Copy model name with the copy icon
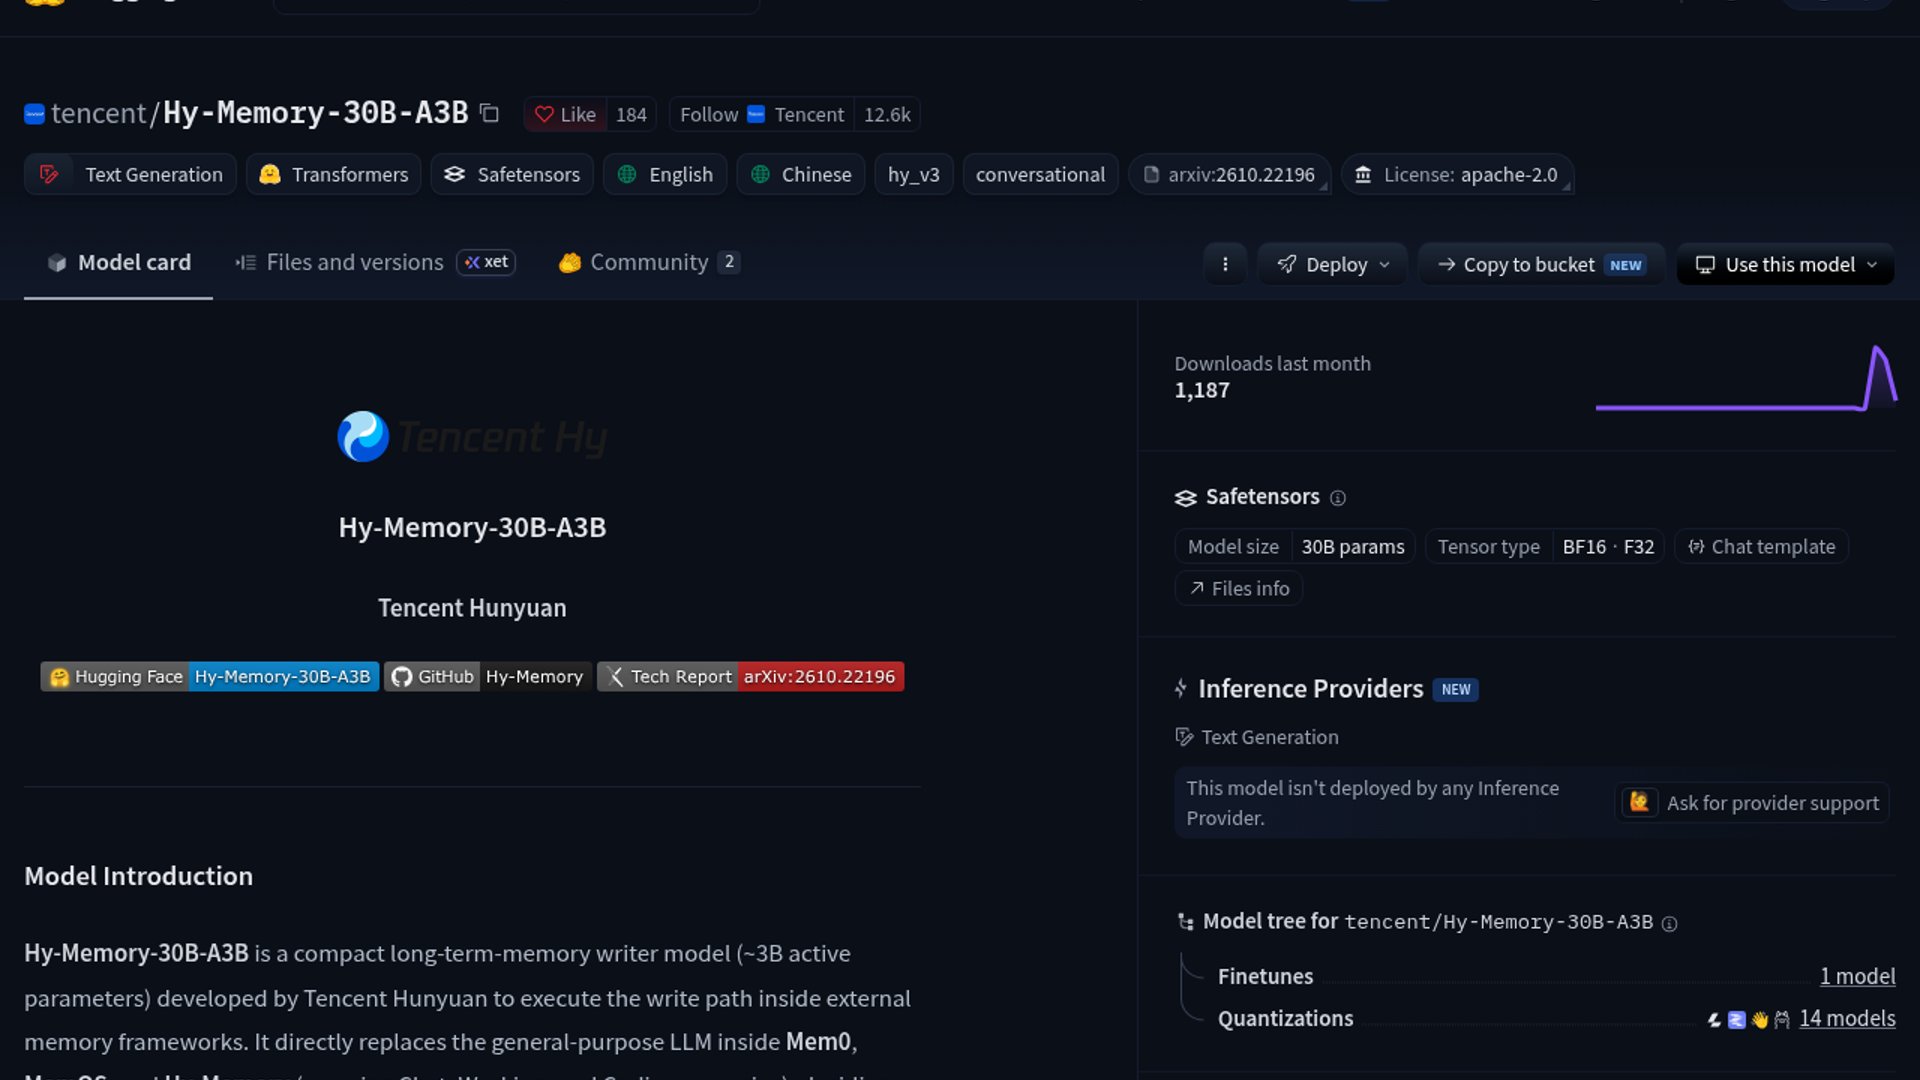1920x1080 pixels. (x=489, y=113)
